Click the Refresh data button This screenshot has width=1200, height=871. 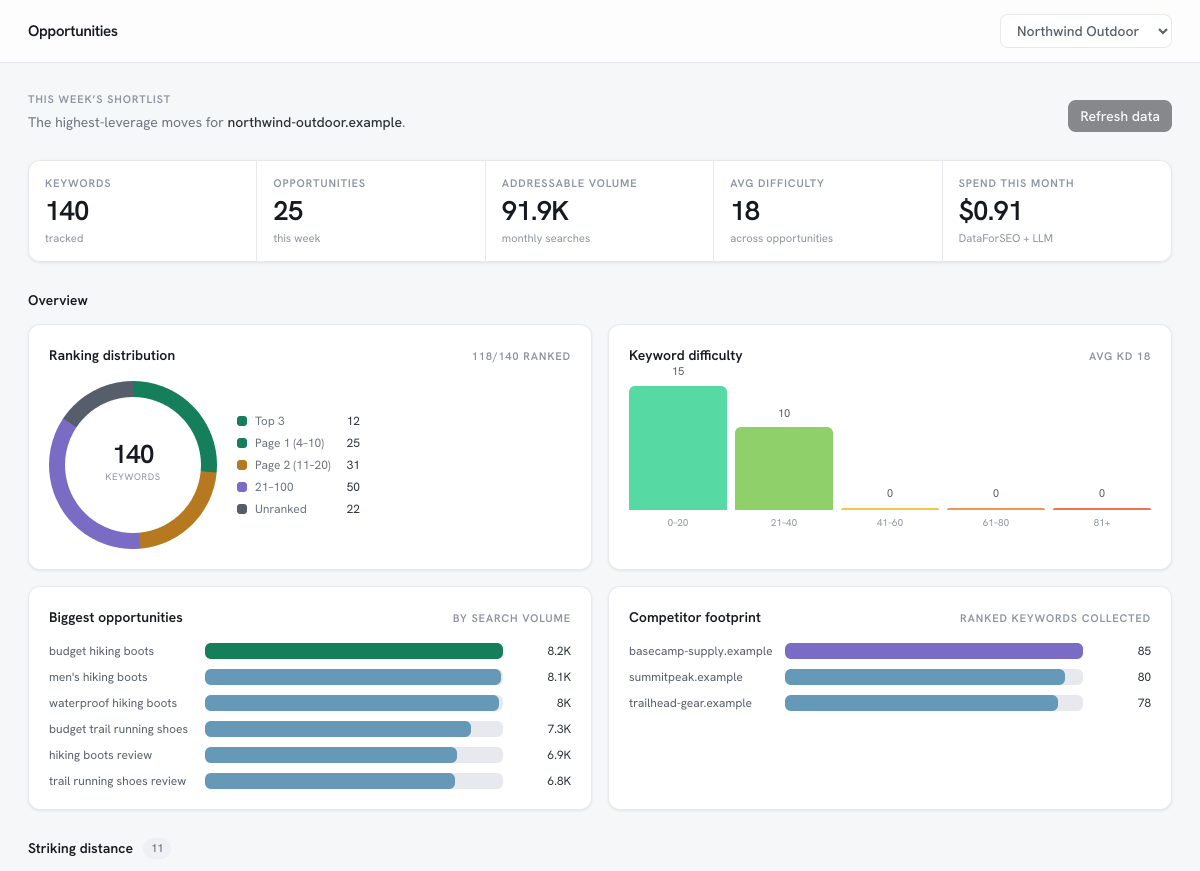point(1119,116)
